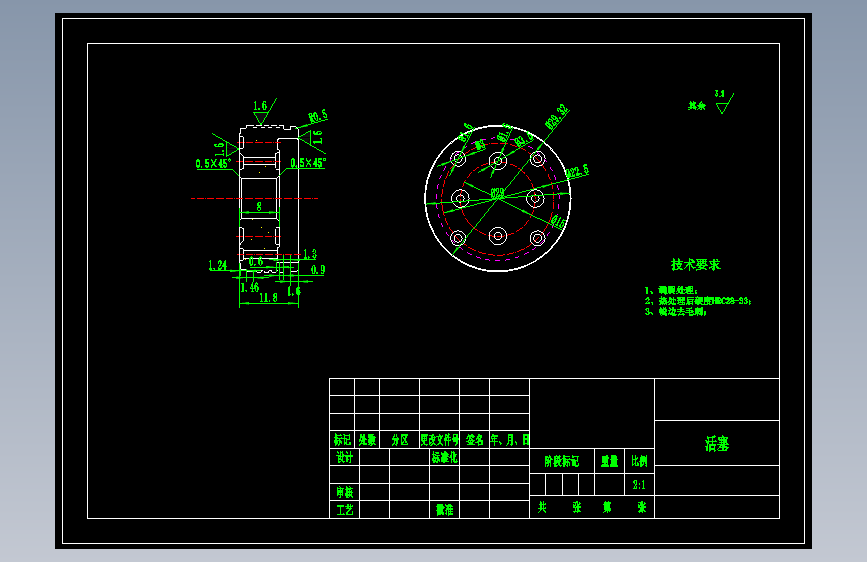
Task: Click the 标准化 cell
Action: click(x=445, y=457)
